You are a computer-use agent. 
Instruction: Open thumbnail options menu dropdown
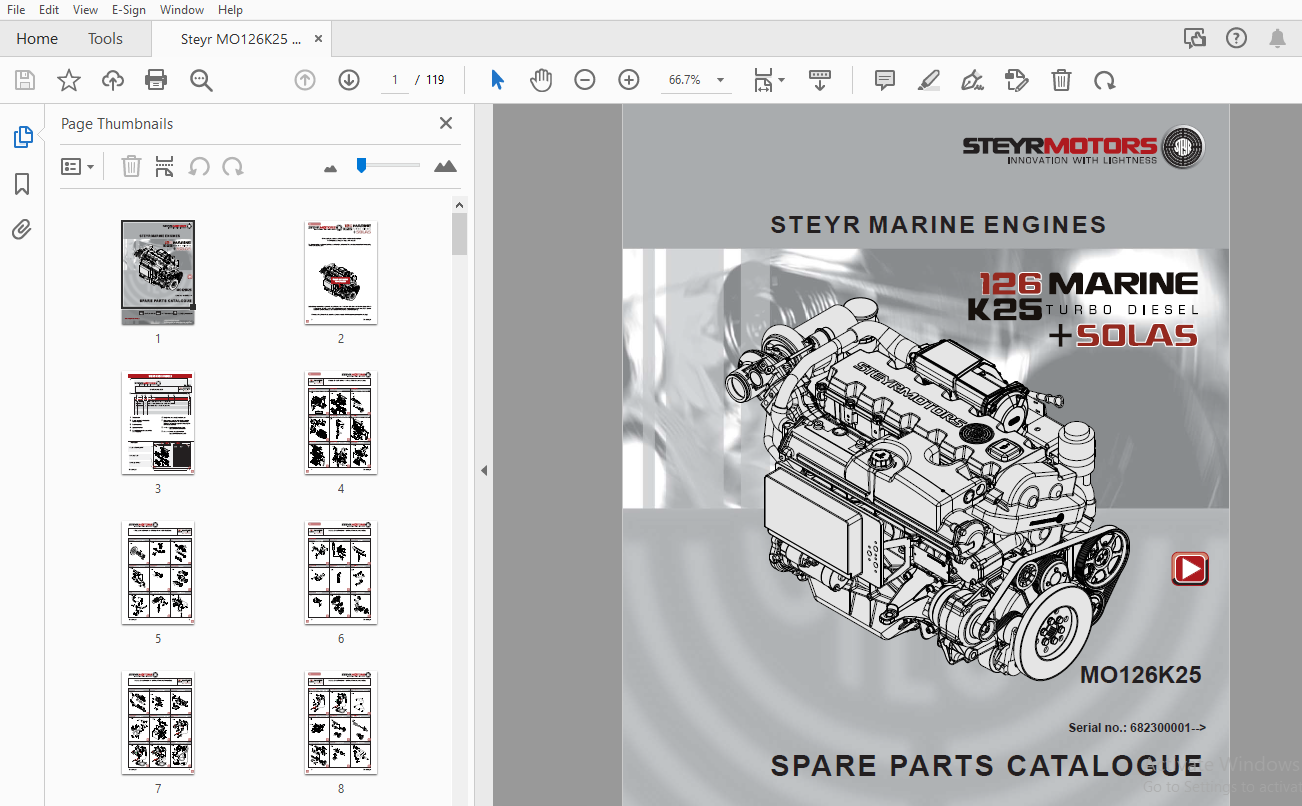(x=78, y=167)
